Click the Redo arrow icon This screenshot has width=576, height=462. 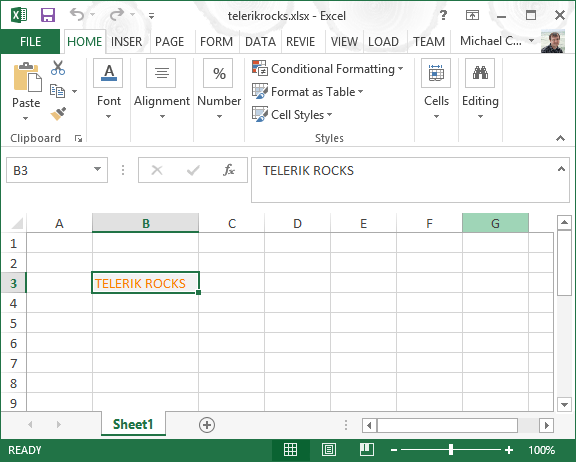[117, 15]
